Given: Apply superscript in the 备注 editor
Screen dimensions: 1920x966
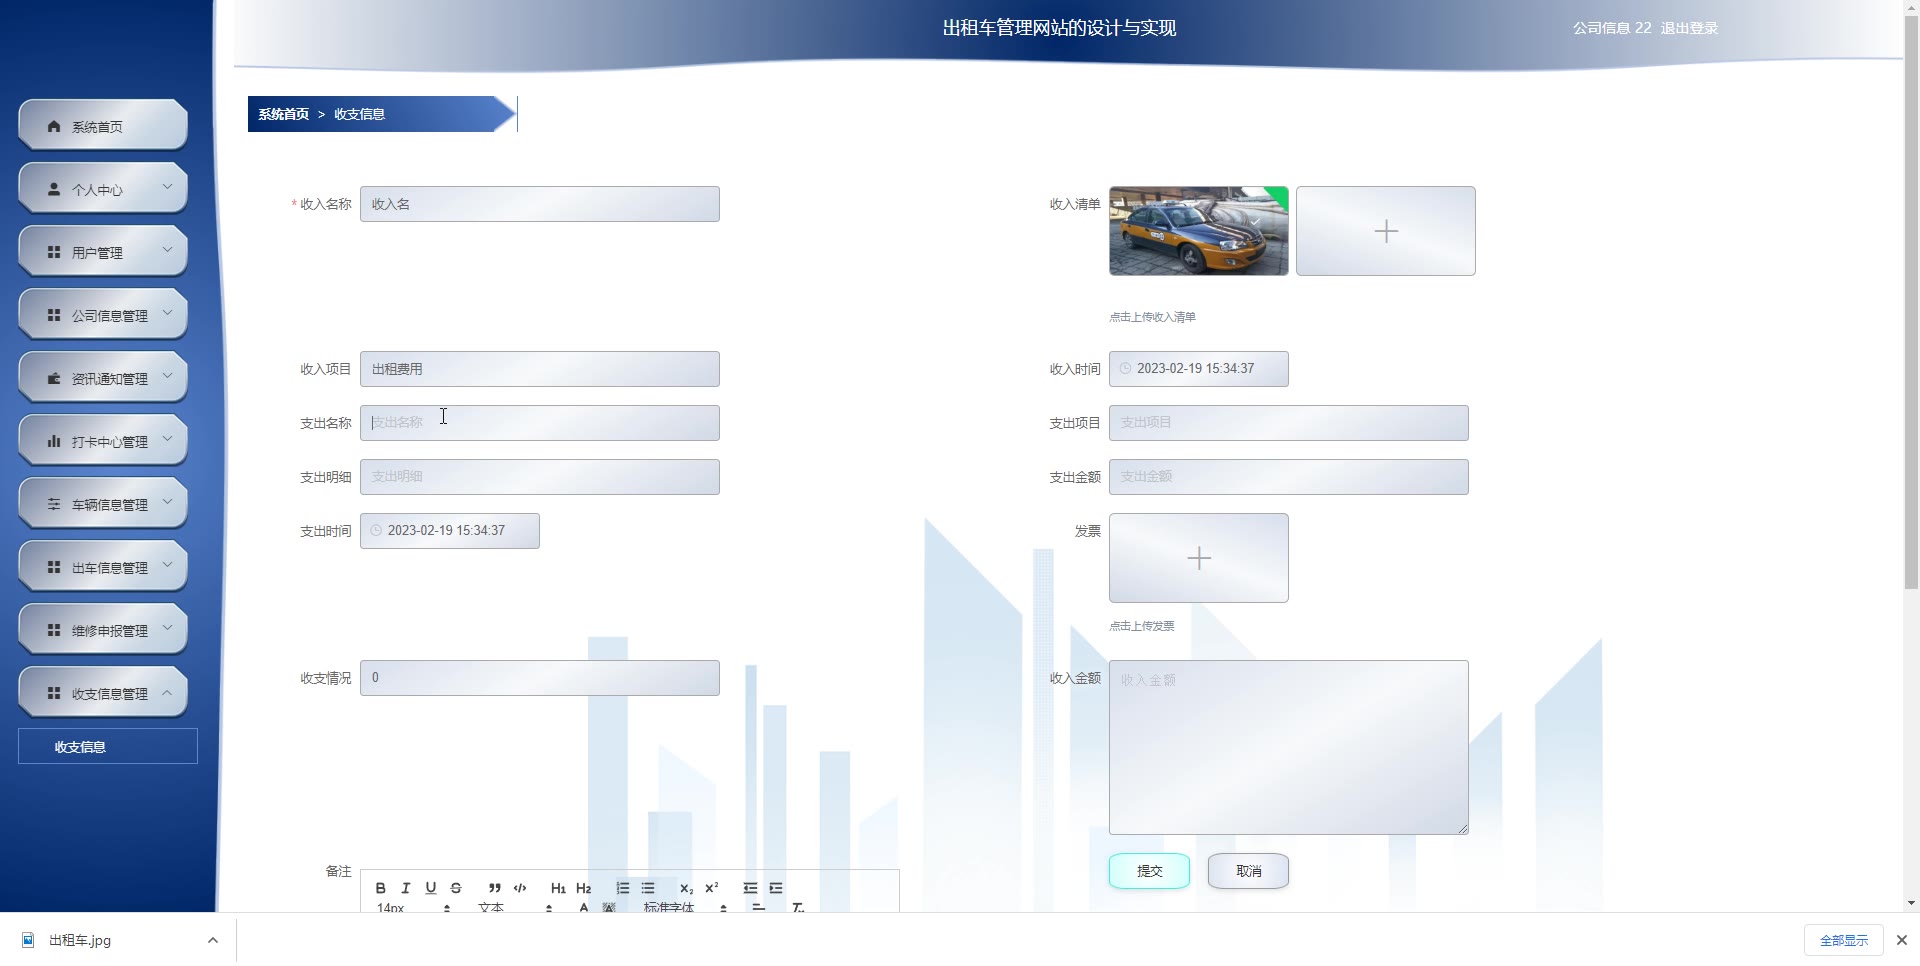Looking at the screenshot, I should point(712,888).
